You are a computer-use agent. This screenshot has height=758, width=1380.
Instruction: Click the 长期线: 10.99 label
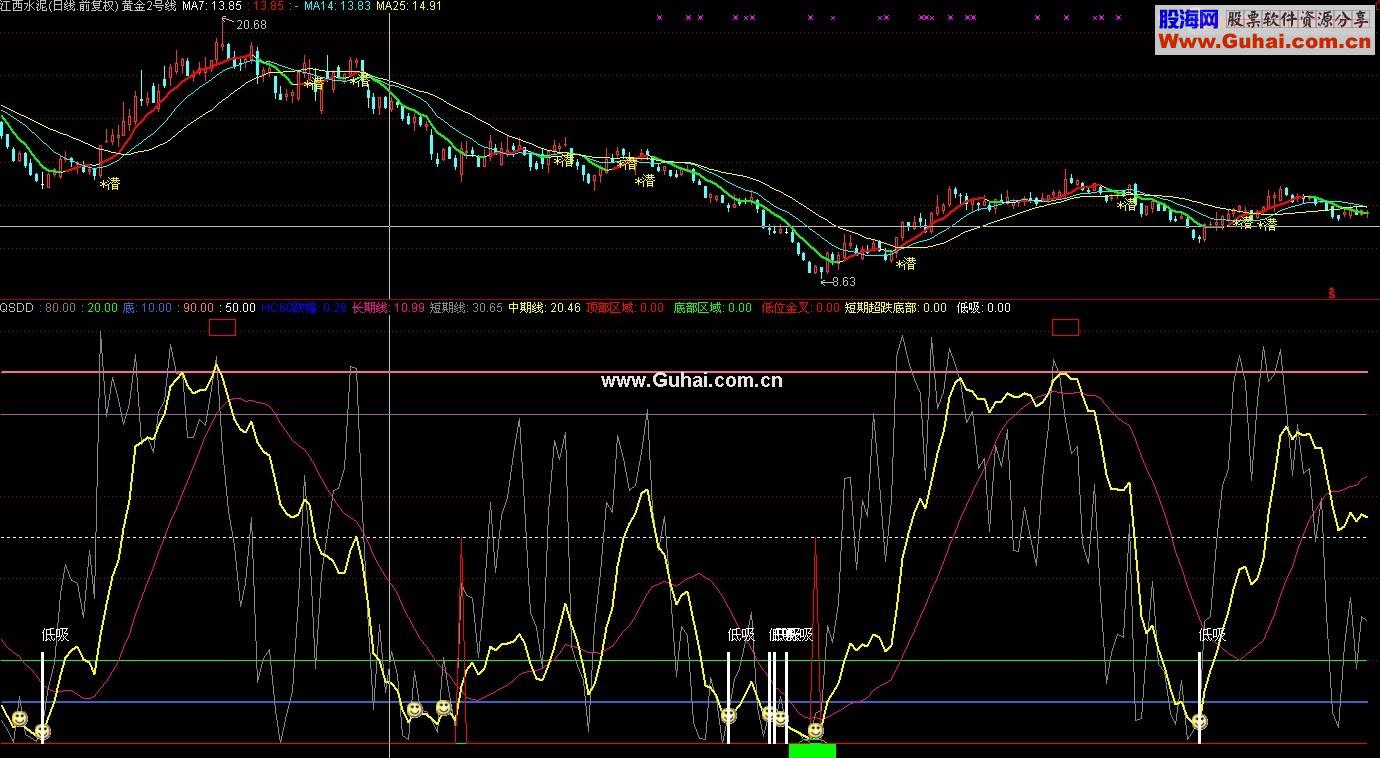coord(388,308)
